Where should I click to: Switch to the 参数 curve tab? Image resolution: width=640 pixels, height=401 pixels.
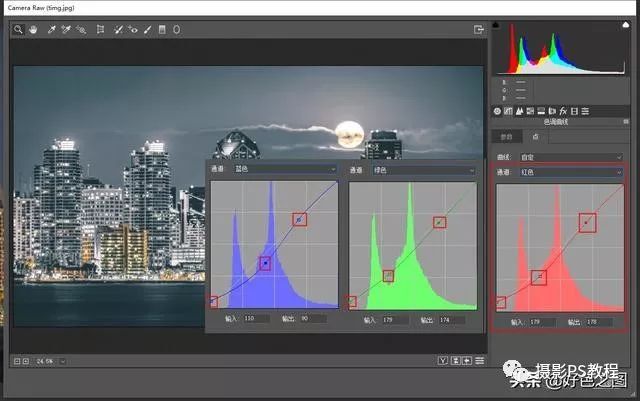[507, 137]
